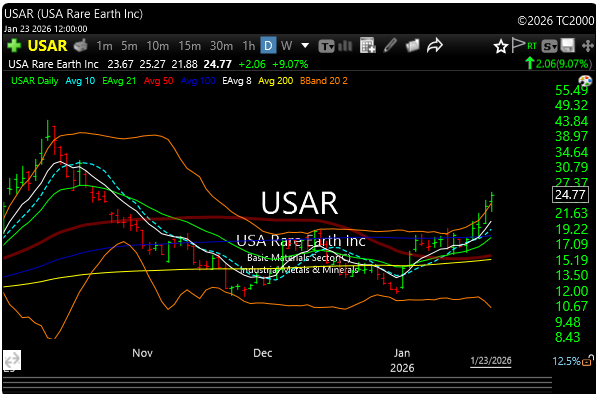Open the notes icon in toolbar
Image resolution: width=596 pixels, height=394 pixels.
pos(412,46)
